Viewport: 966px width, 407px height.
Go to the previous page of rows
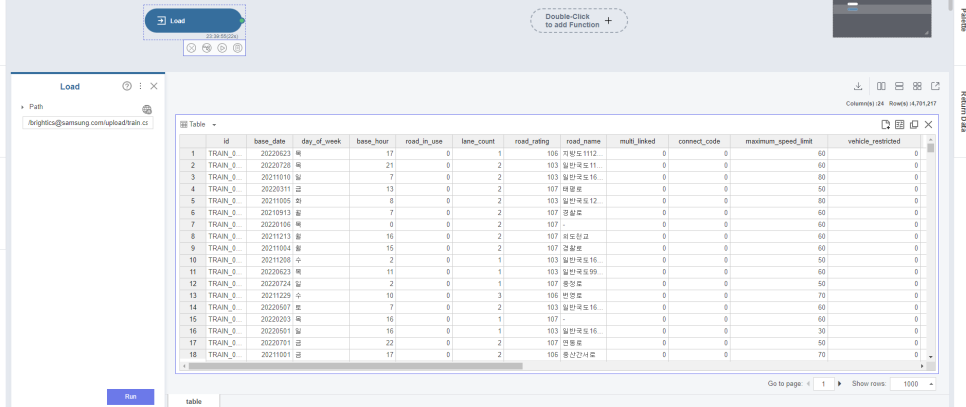point(808,384)
